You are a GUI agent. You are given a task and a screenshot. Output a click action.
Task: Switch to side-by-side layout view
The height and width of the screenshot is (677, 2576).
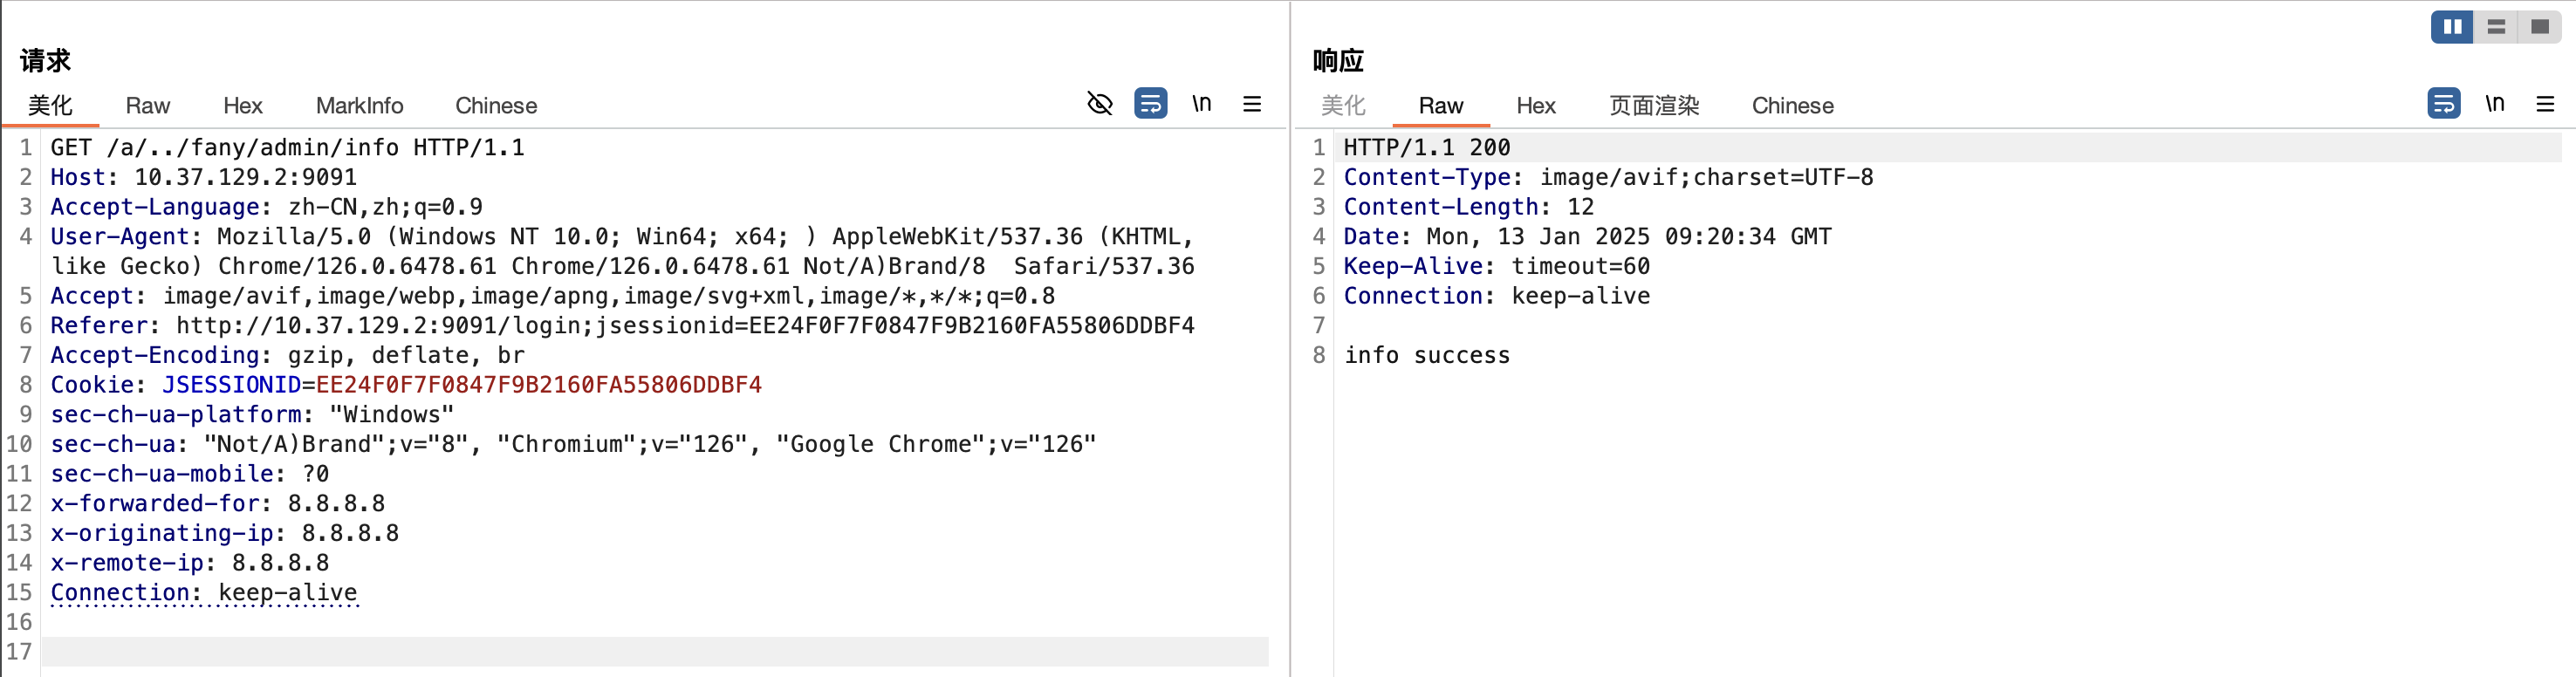click(2452, 27)
